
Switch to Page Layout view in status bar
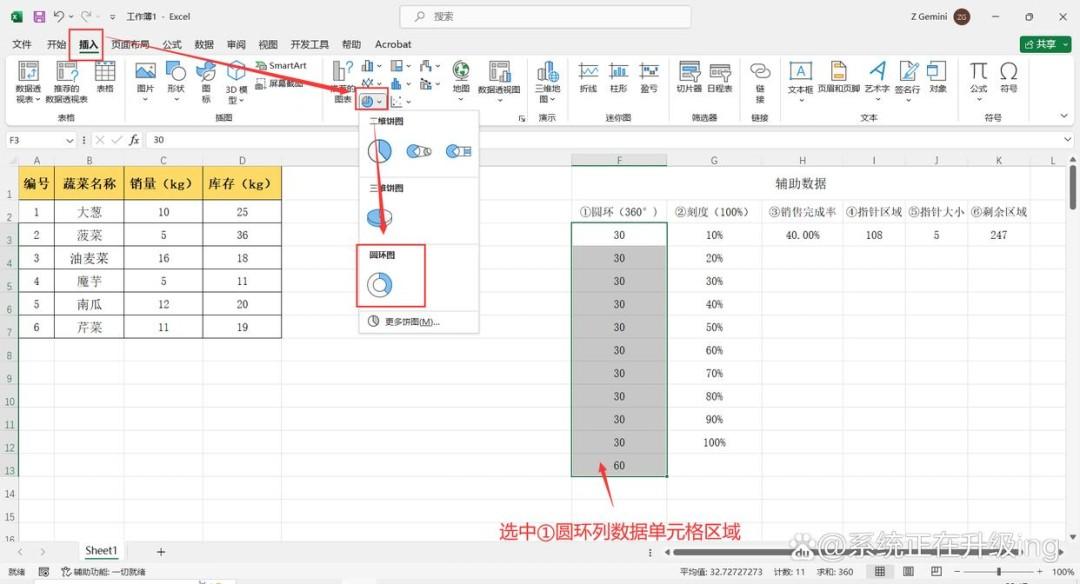(x=908, y=572)
